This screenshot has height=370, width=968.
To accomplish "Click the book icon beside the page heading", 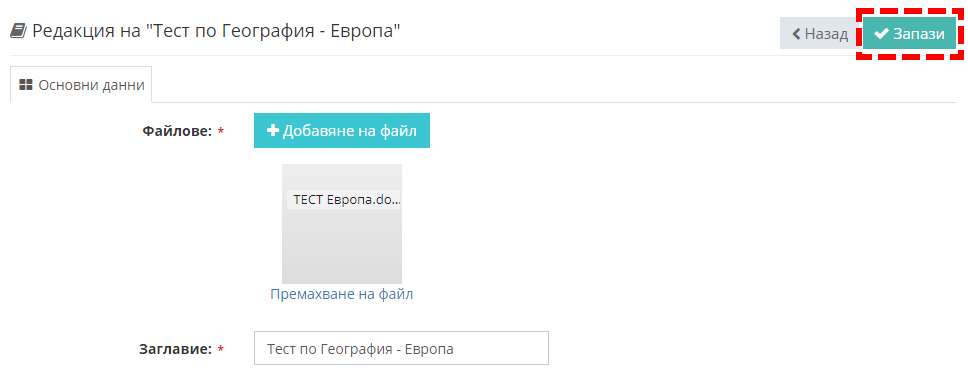I will click(x=19, y=30).
